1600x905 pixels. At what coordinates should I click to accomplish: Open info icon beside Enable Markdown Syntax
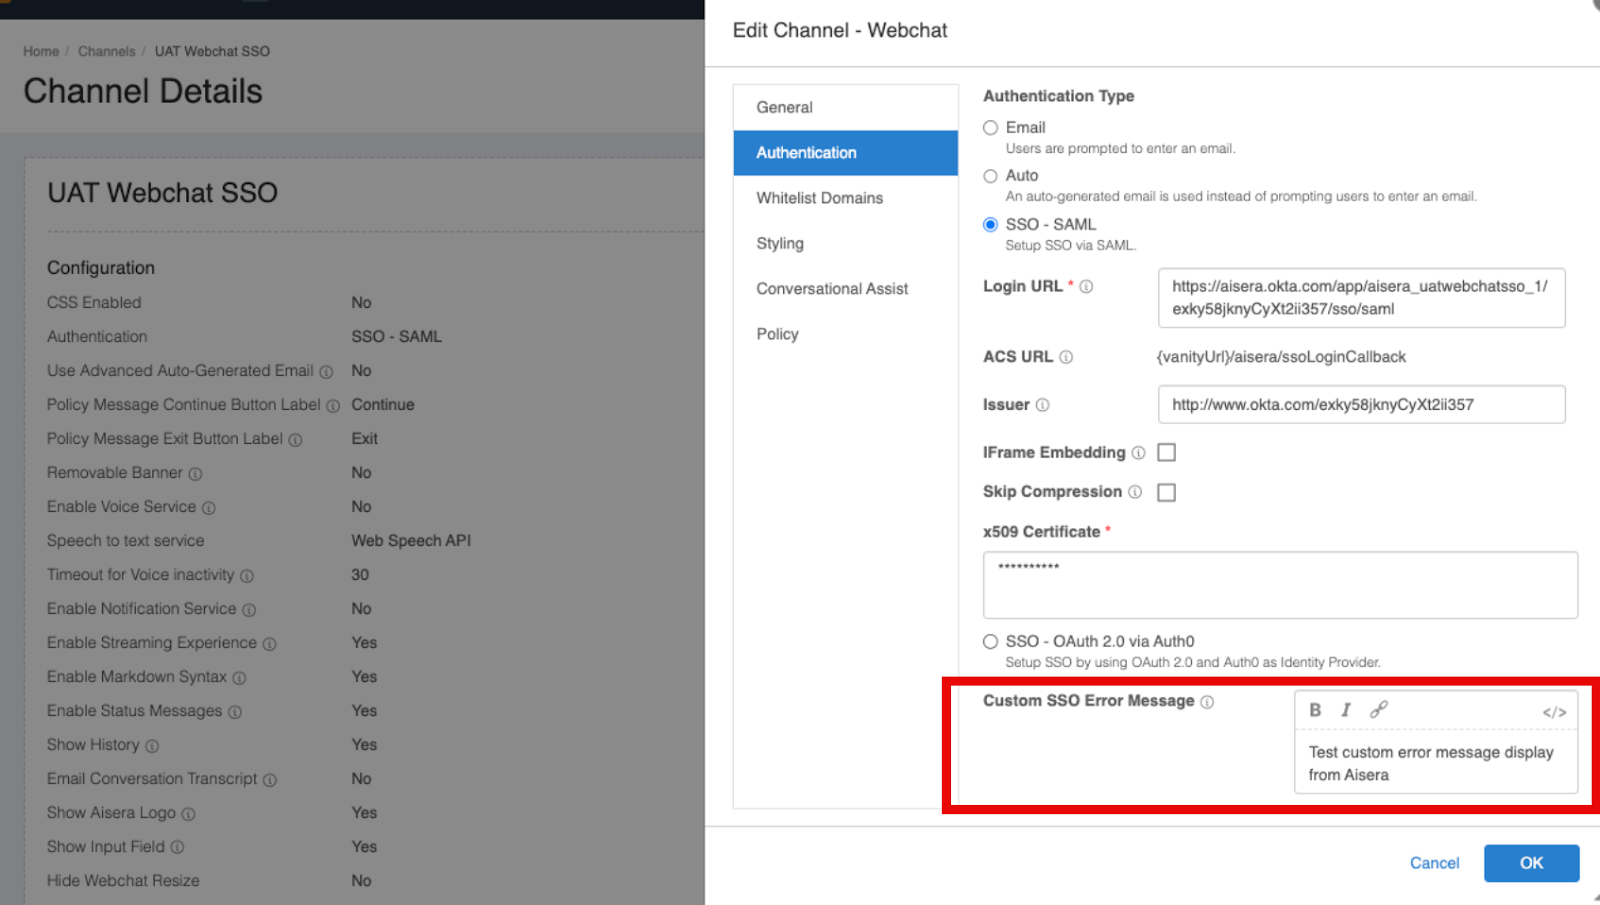click(x=239, y=678)
